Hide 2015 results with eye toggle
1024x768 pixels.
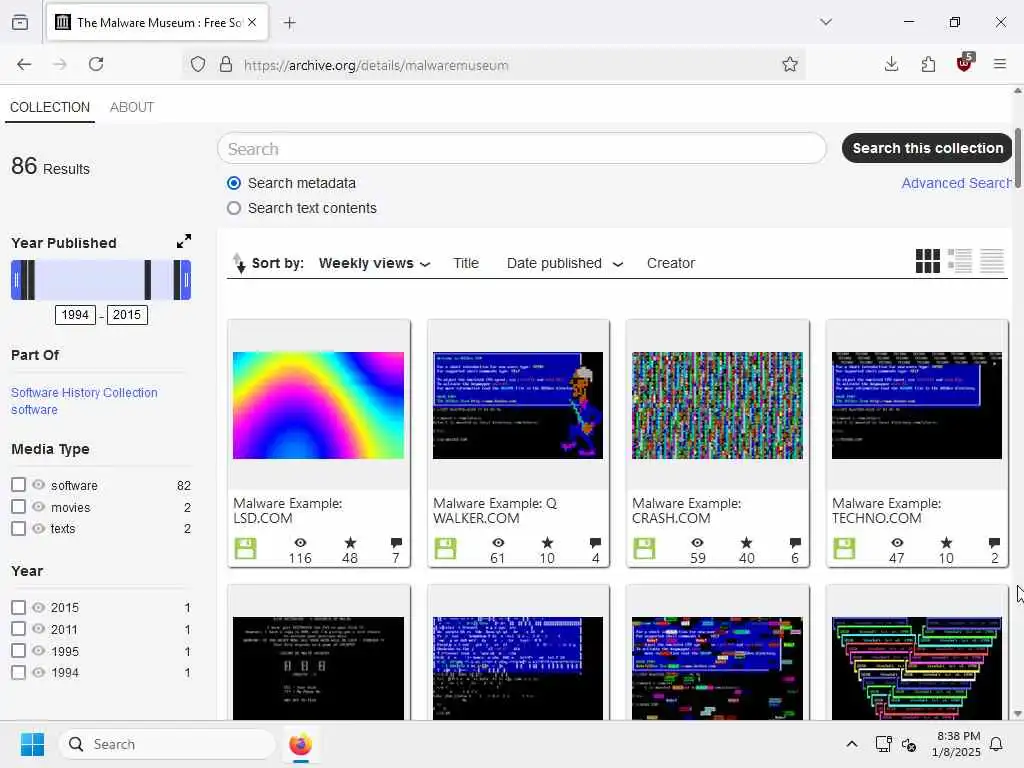[x=39, y=607]
